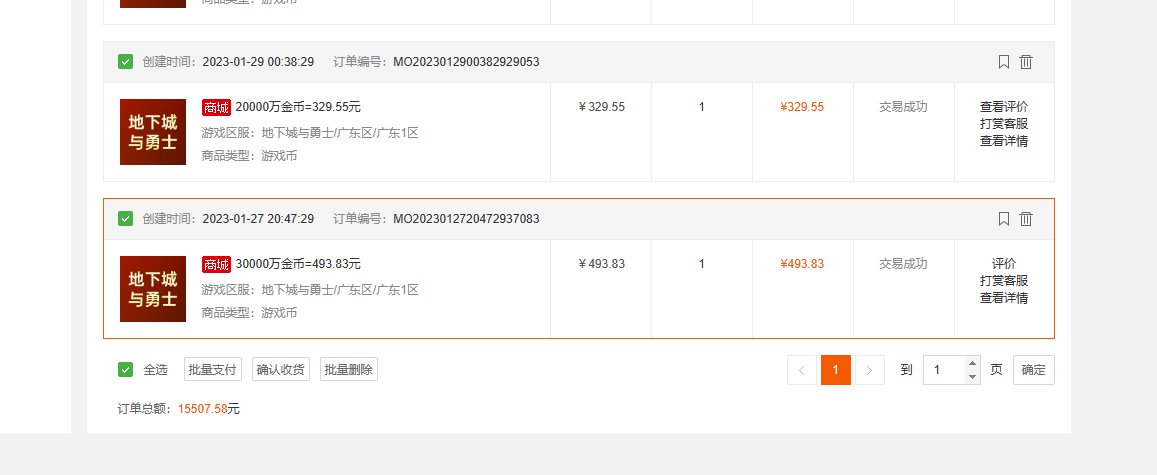Bookmark the 2023-01-29 order
Screen dimensions: 1157x475
[x=1004, y=62]
